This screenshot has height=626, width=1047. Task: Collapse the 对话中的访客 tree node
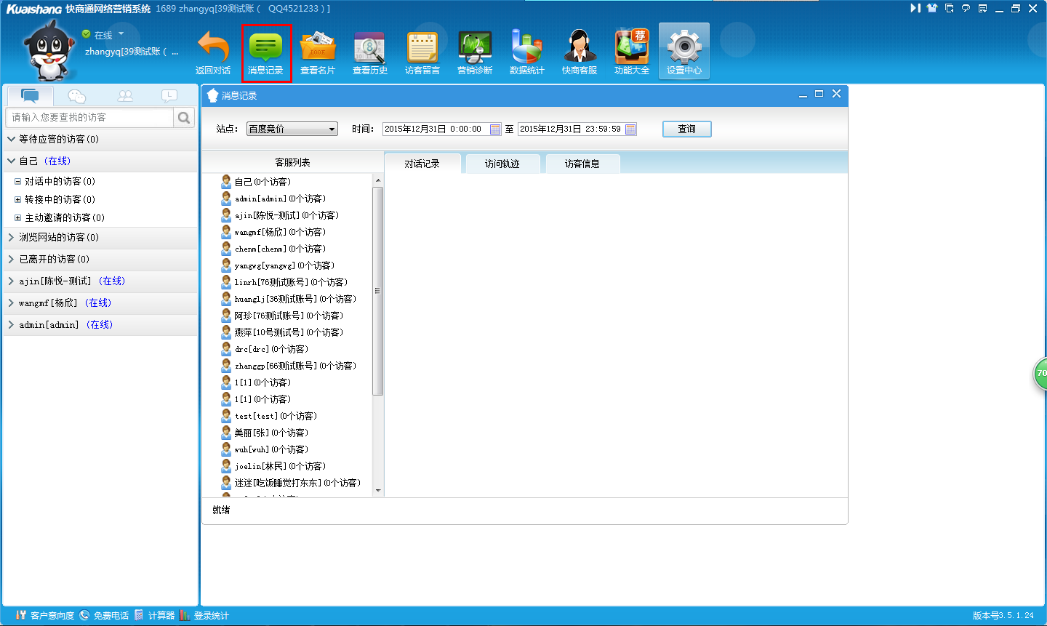[17, 182]
